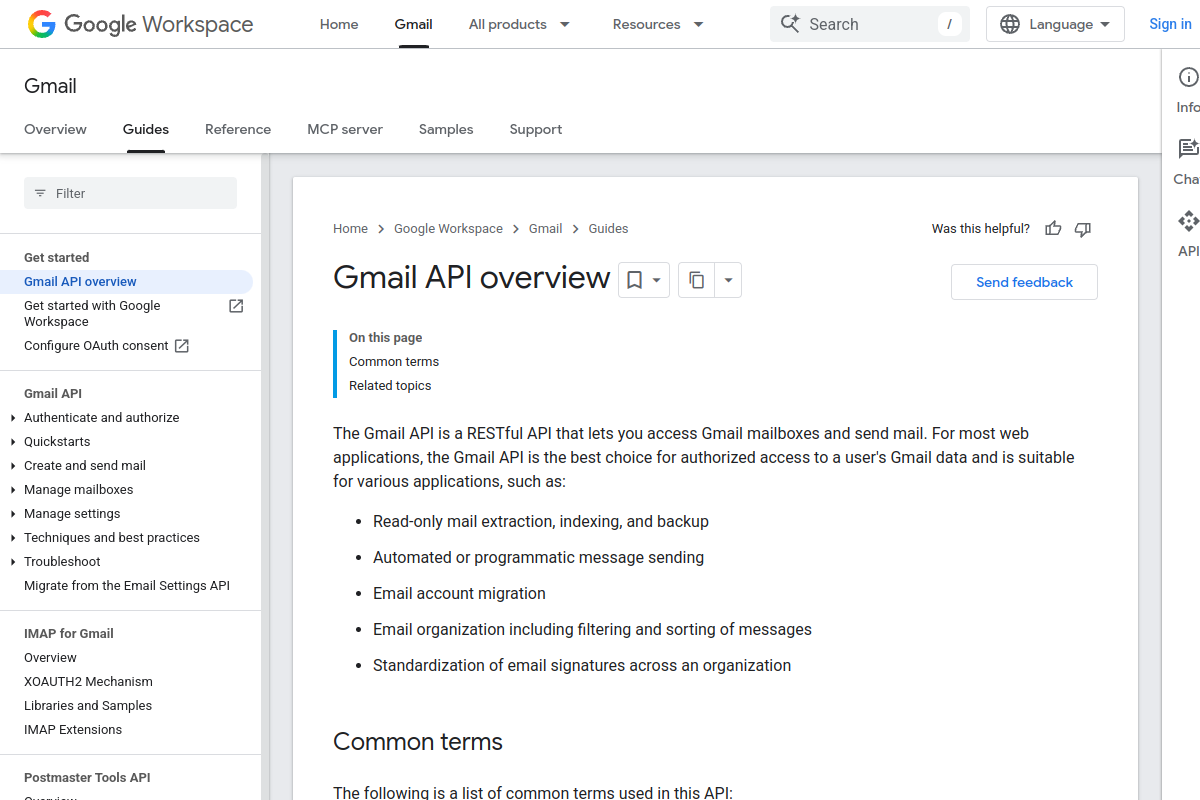Click the Google Workspace logo
Screen dimensions: 1200x800
(x=140, y=24)
